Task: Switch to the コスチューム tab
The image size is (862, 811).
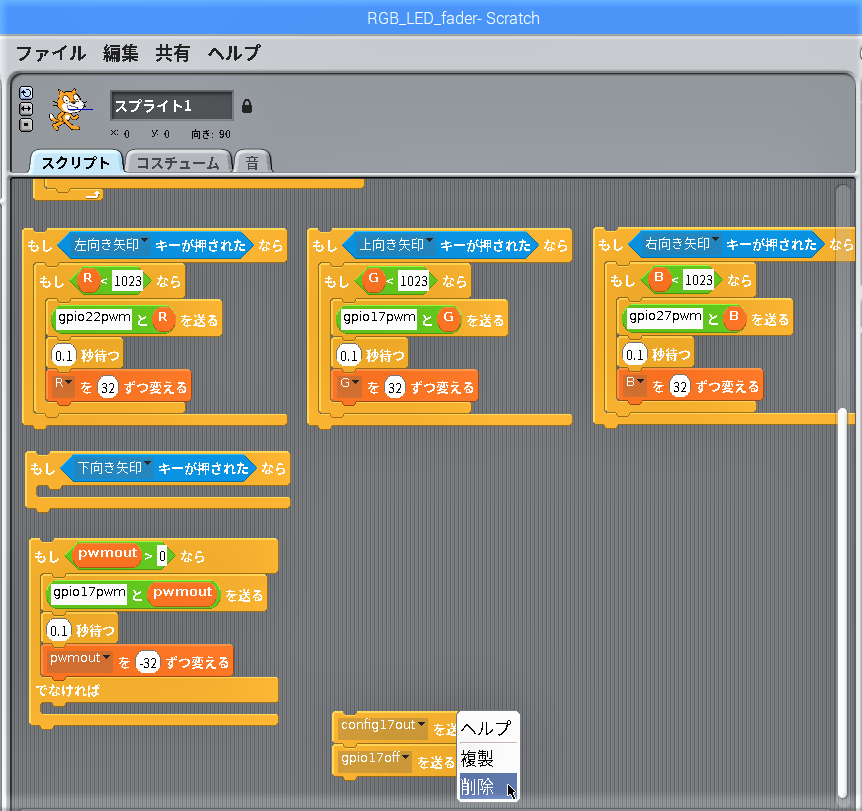Action: [178, 162]
